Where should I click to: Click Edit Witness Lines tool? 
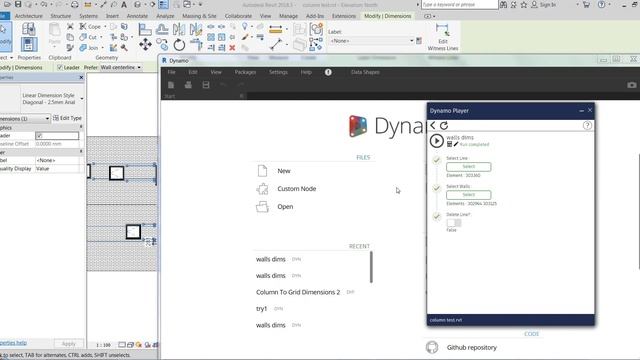(x=442, y=37)
